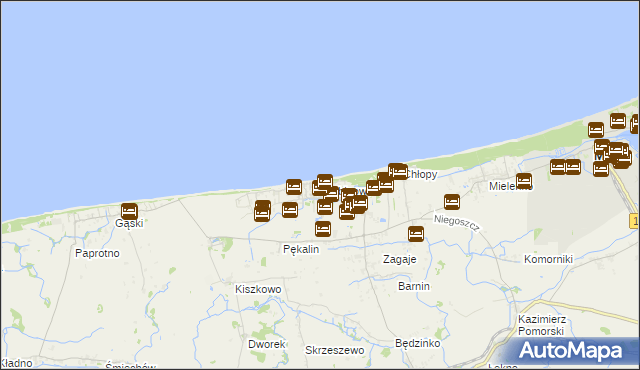Viewport: 640px width, 370px height.
Task: Select the Zagaje village label
Action: point(400,259)
